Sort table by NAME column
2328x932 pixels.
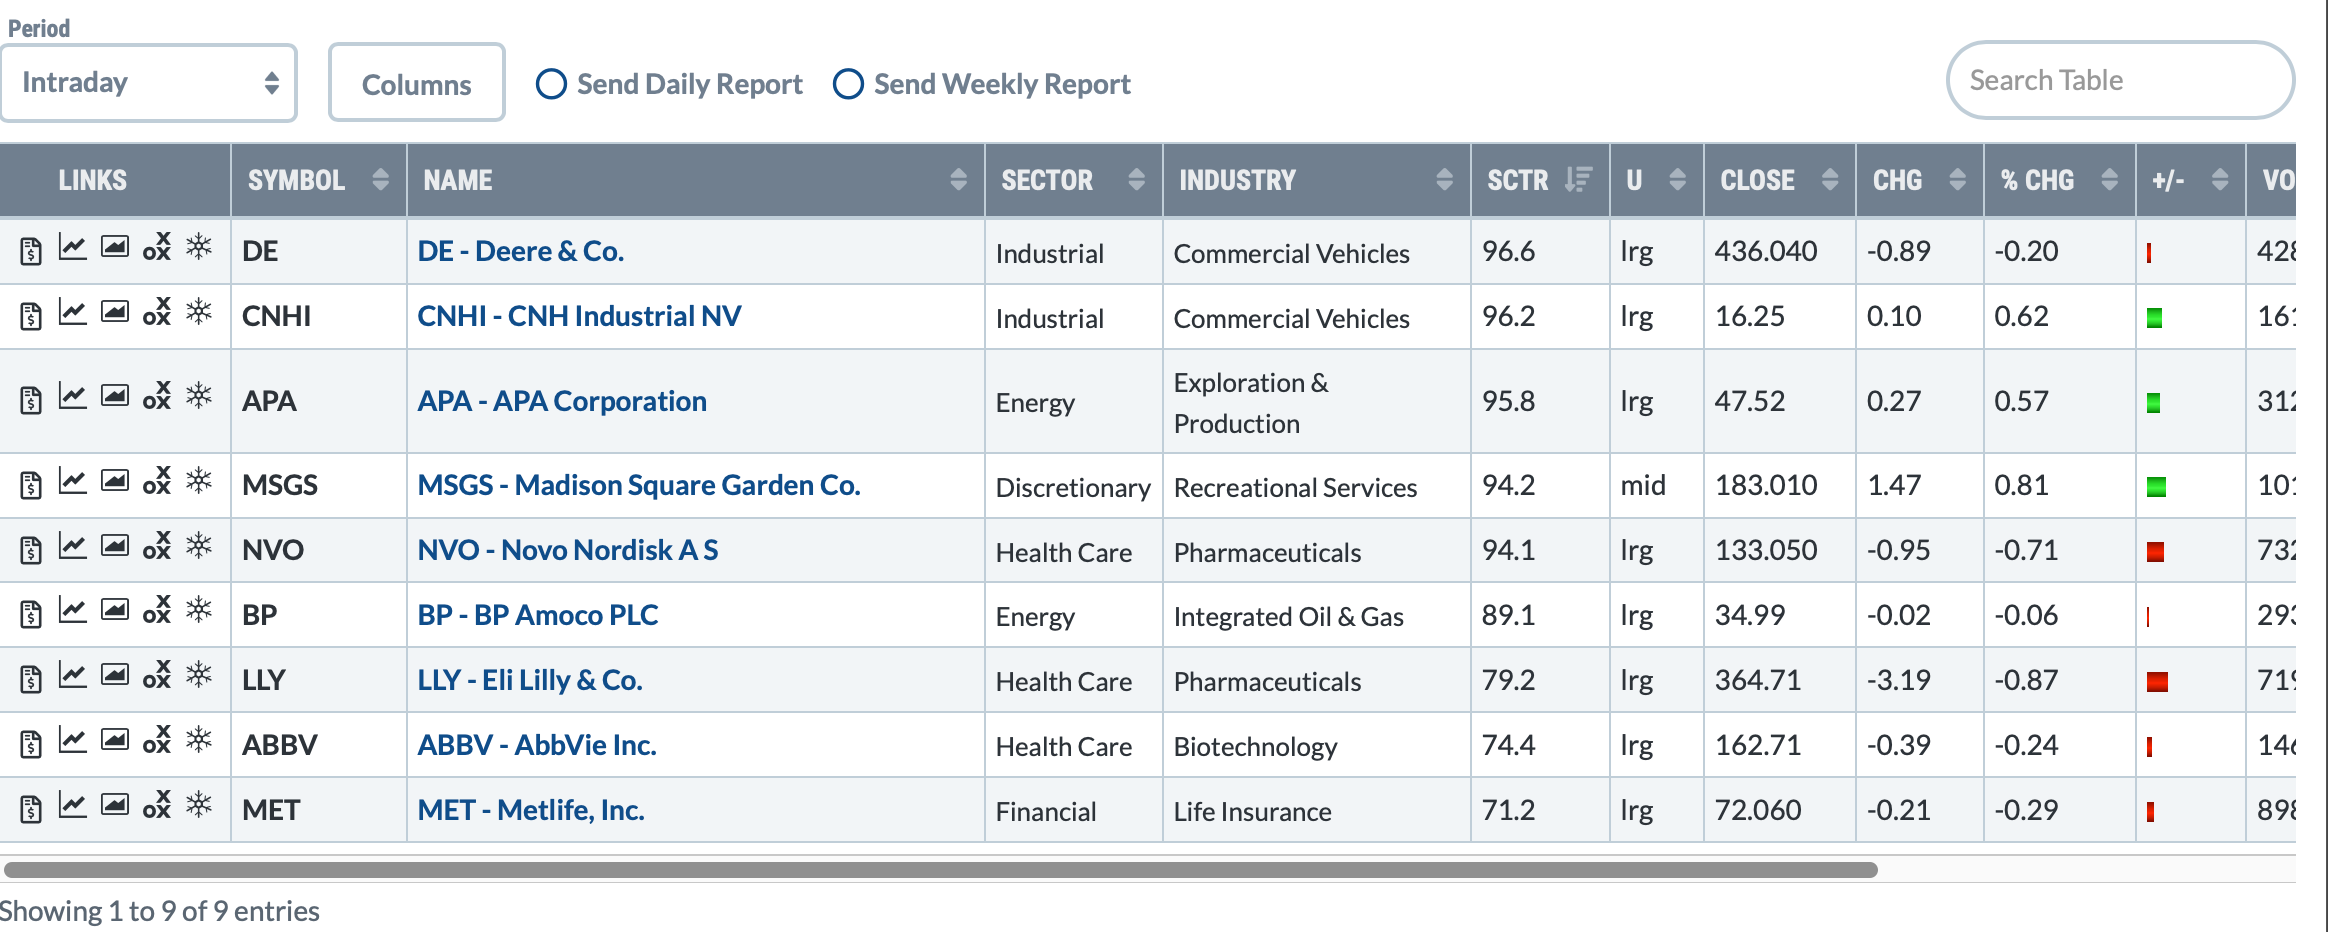point(695,180)
